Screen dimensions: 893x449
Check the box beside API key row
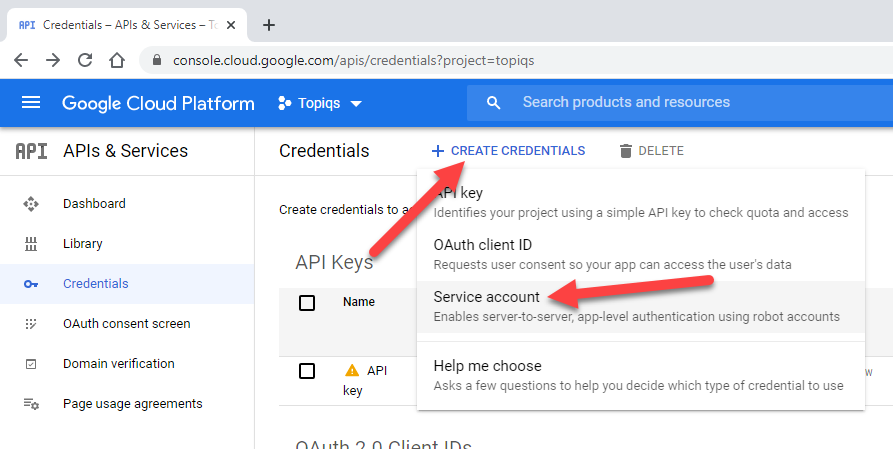pyautogui.click(x=307, y=371)
